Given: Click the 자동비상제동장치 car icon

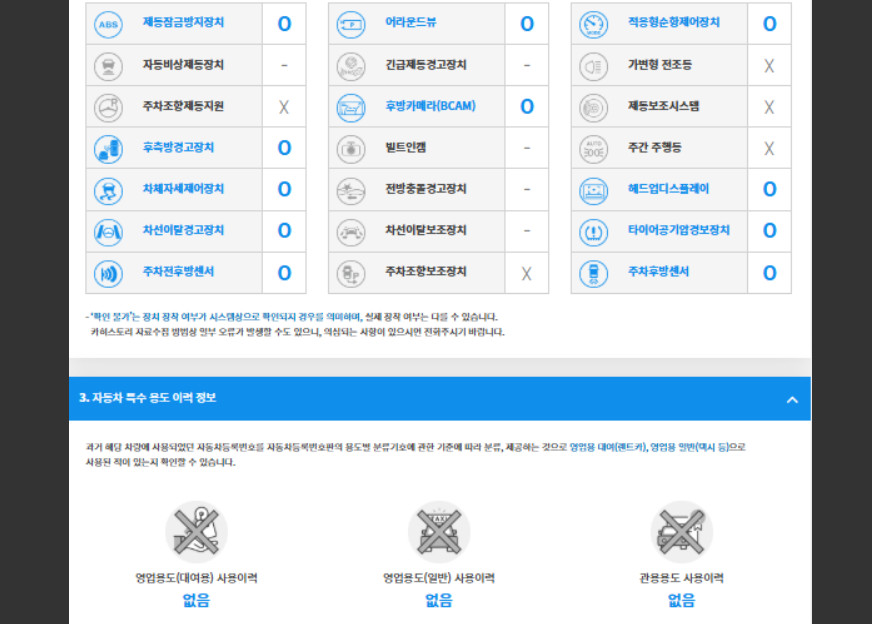Looking at the screenshot, I should tap(108, 66).
